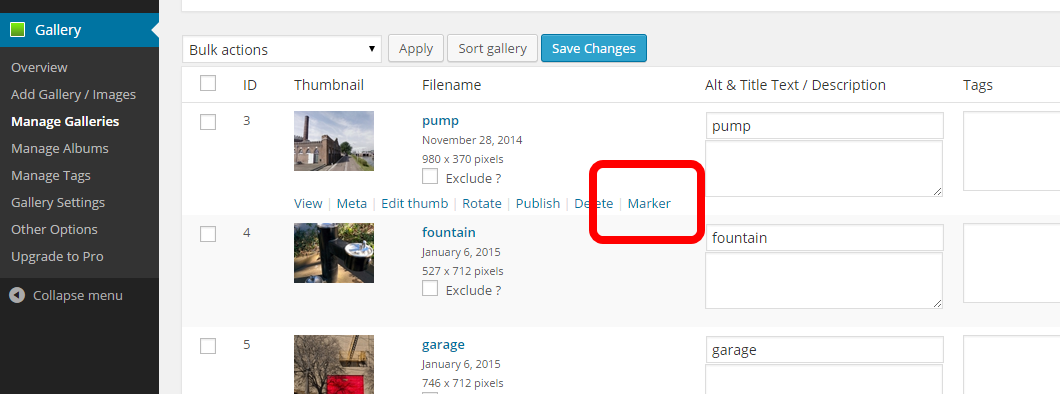Toggle the select-all checkbox in header
Screen dimensions: 1060x394
208,84
